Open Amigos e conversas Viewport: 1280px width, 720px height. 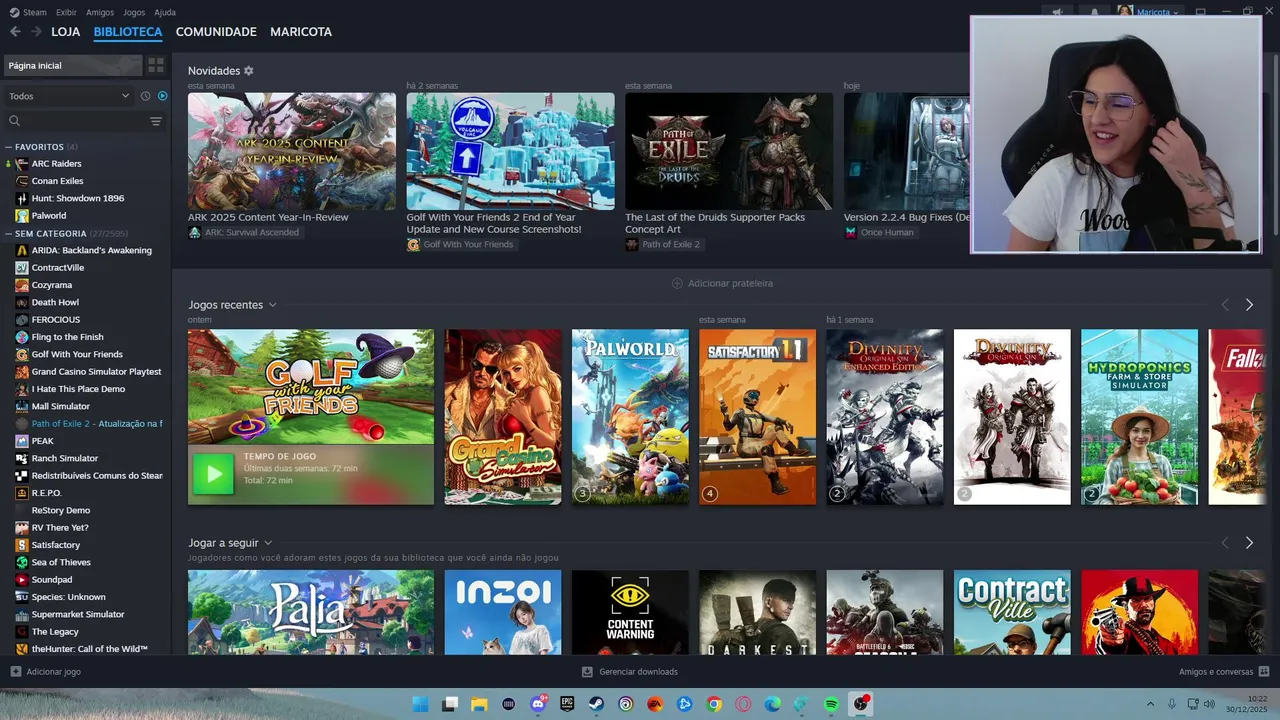tap(1224, 672)
